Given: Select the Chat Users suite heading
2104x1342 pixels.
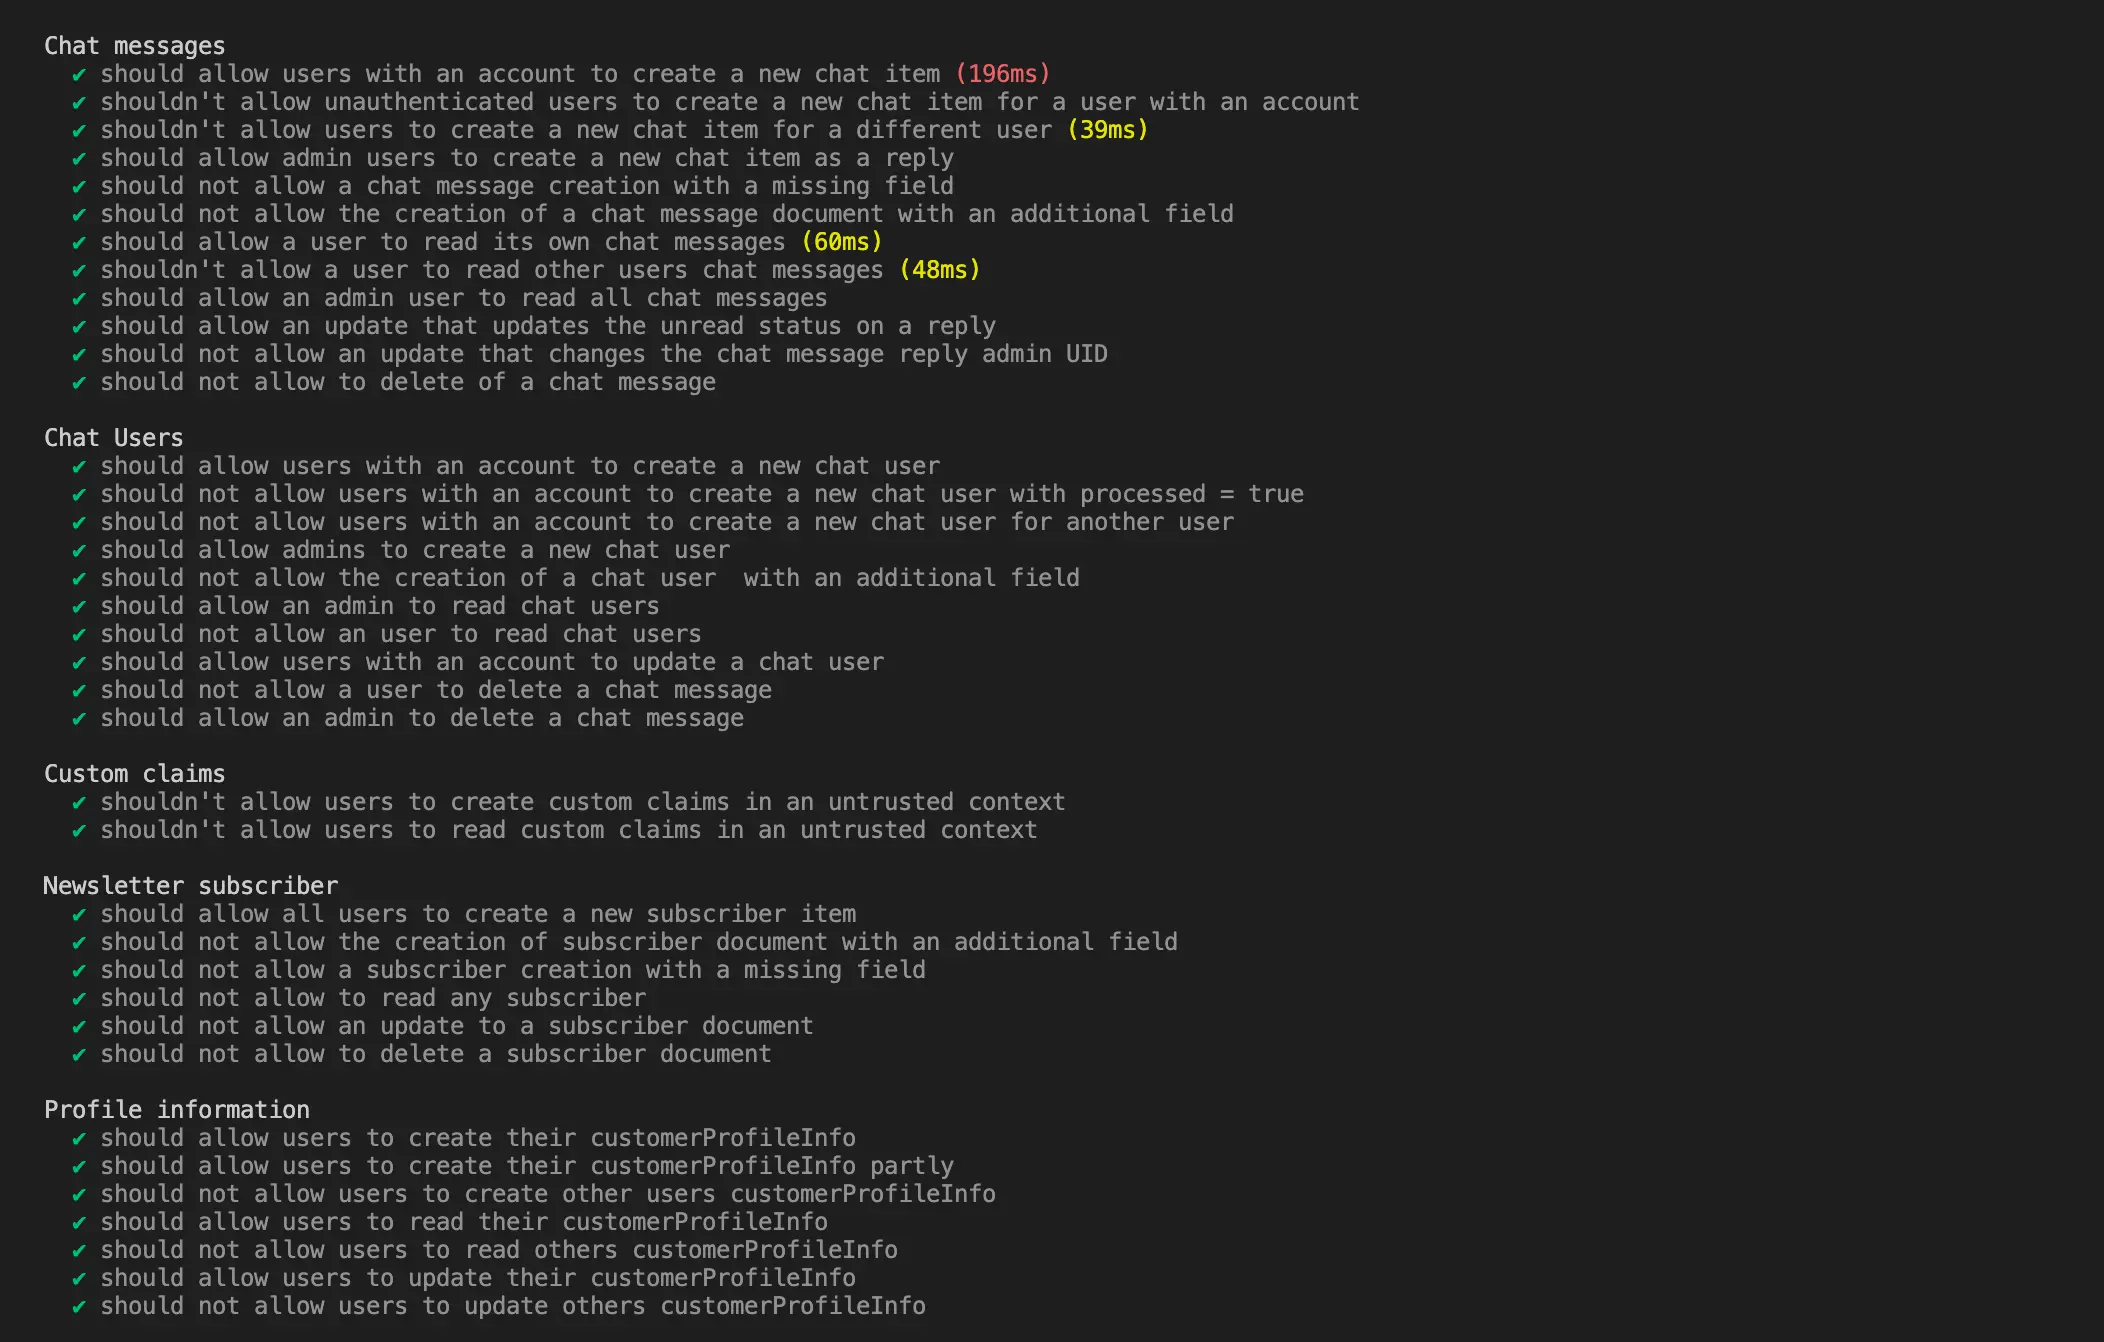Looking at the screenshot, I should tap(114, 438).
